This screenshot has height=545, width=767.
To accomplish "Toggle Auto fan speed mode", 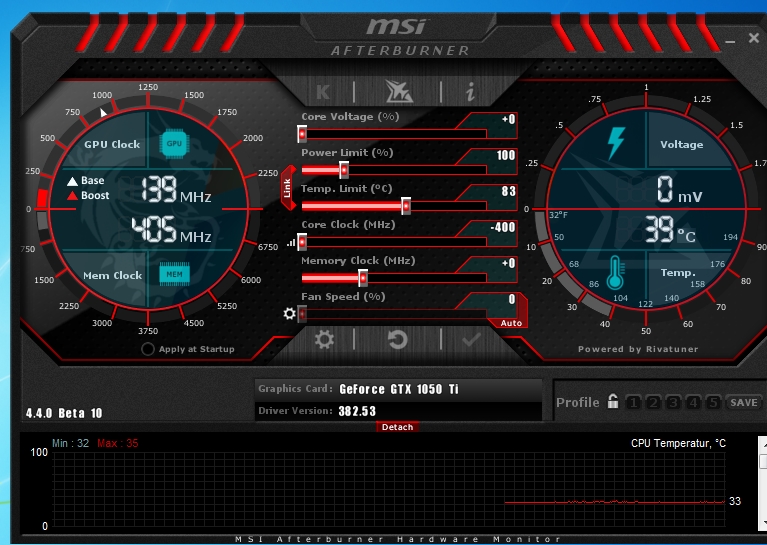I will (x=511, y=323).
